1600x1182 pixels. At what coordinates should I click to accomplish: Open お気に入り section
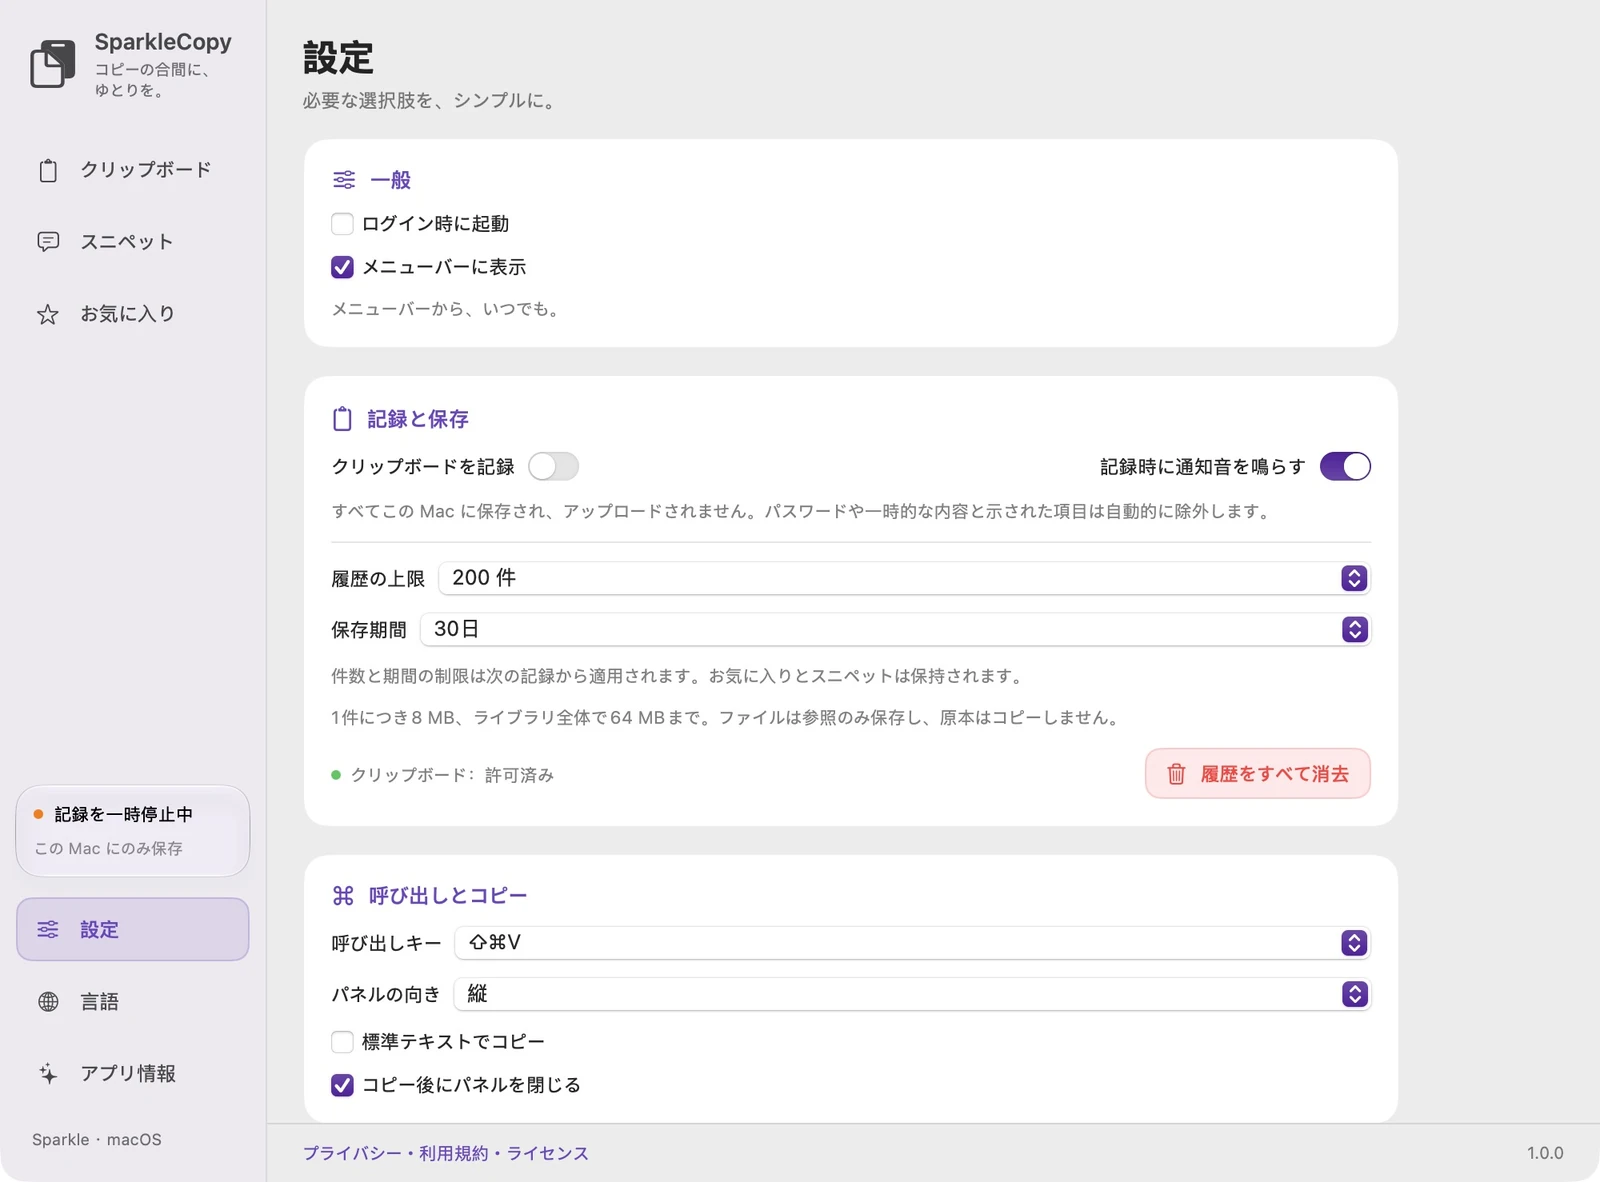click(x=133, y=314)
